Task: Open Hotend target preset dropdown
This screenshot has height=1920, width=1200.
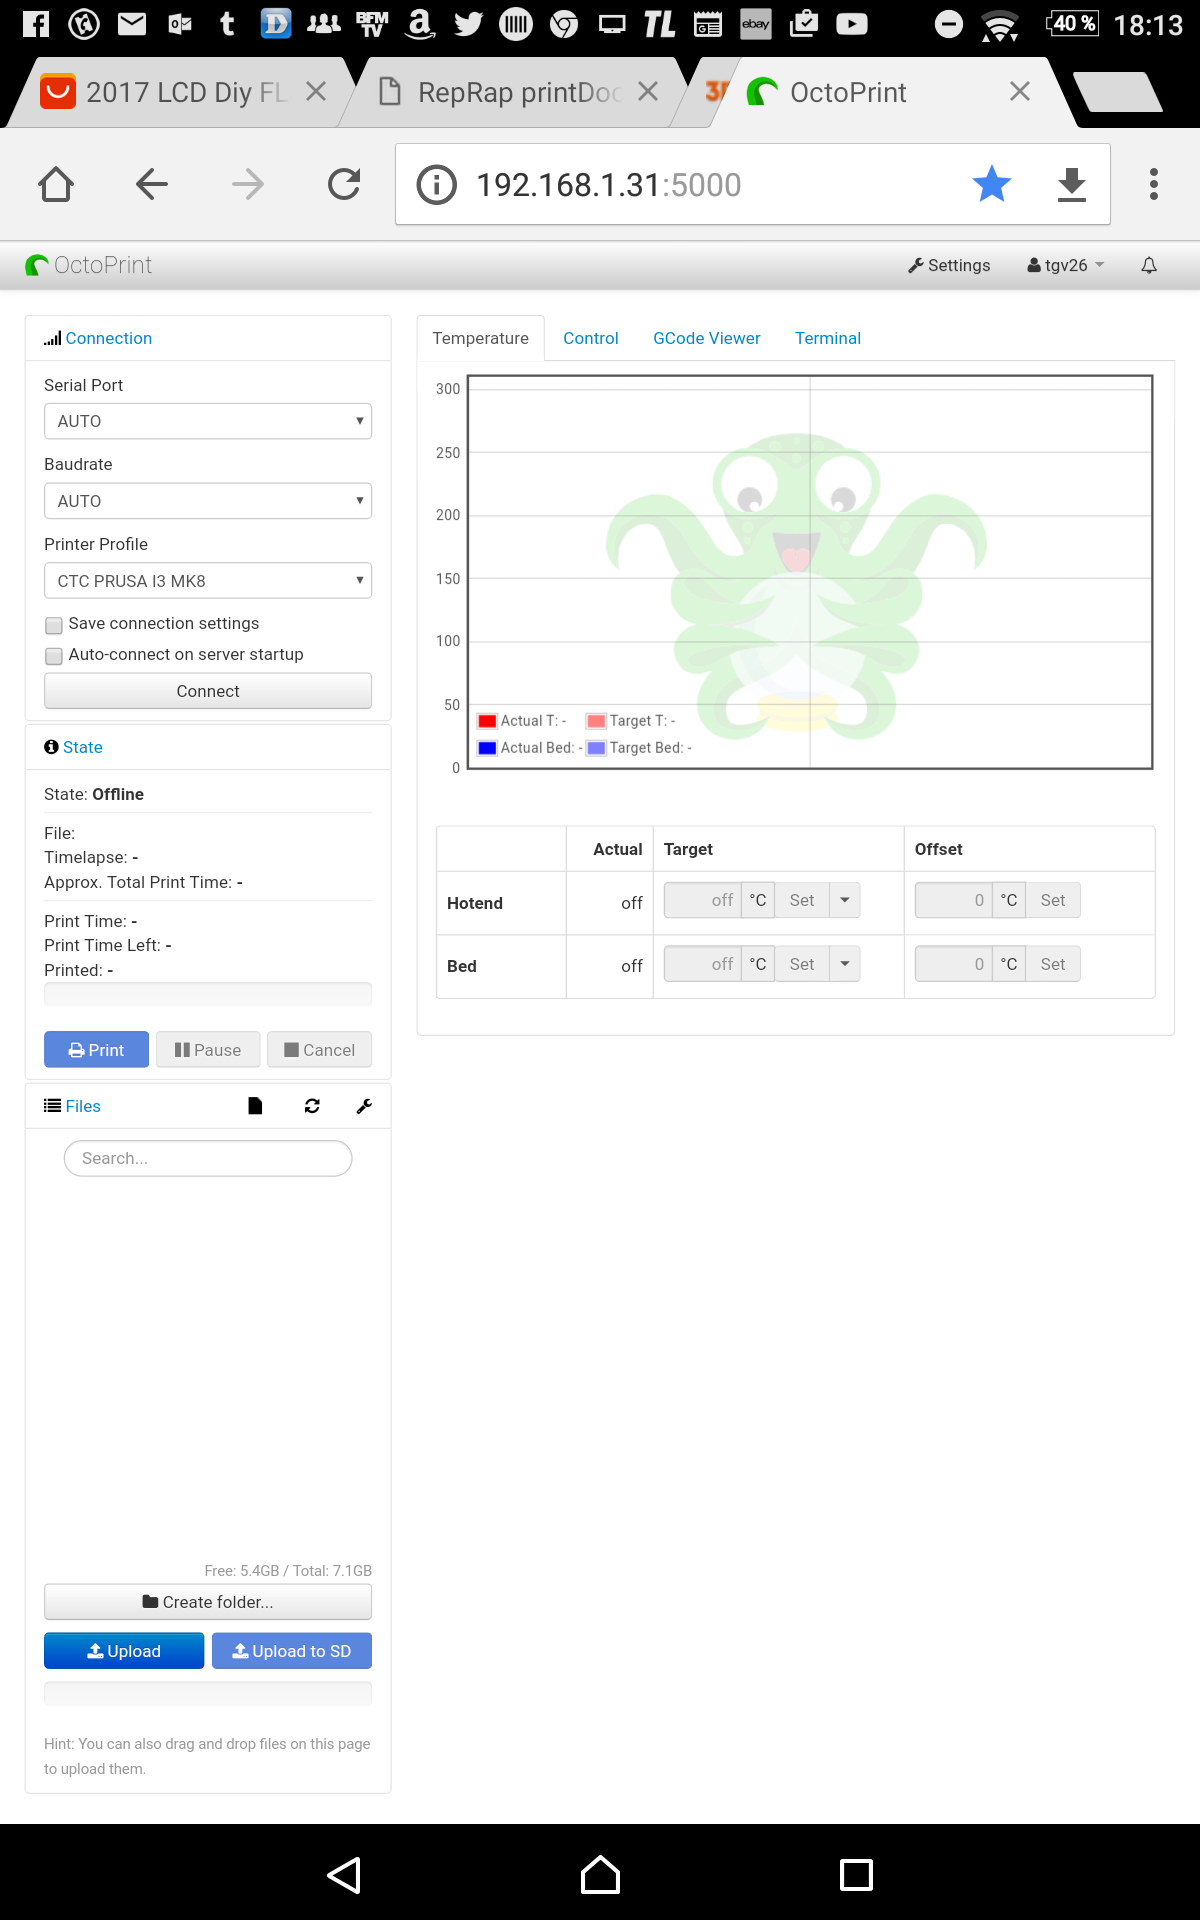Action: [845, 900]
